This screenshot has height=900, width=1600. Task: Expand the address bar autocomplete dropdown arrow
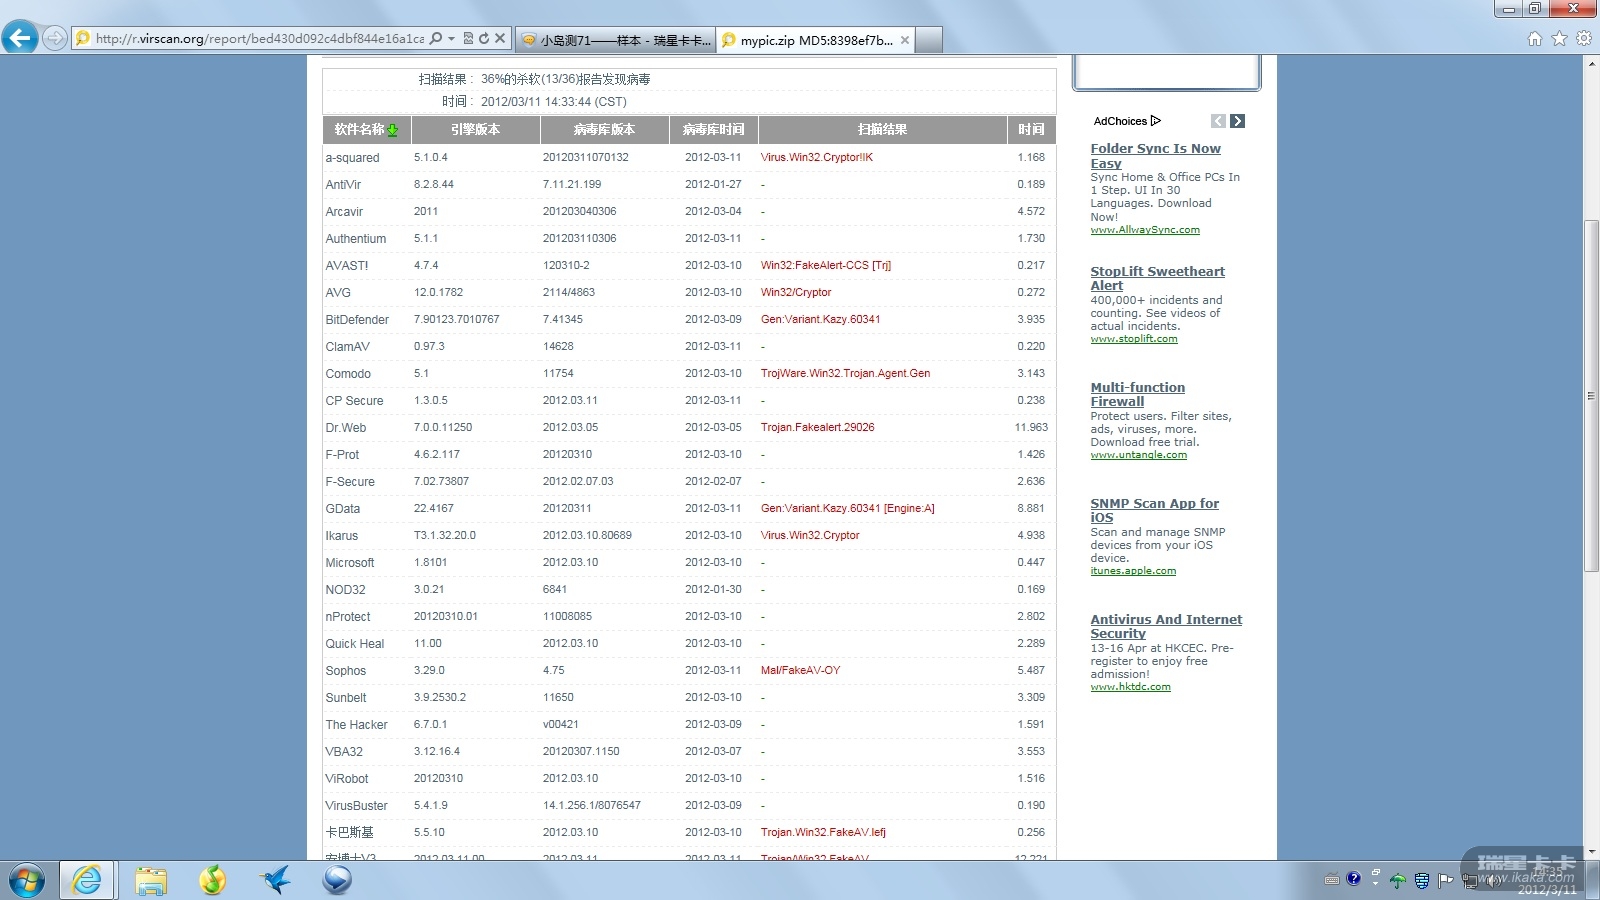click(451, 39)
